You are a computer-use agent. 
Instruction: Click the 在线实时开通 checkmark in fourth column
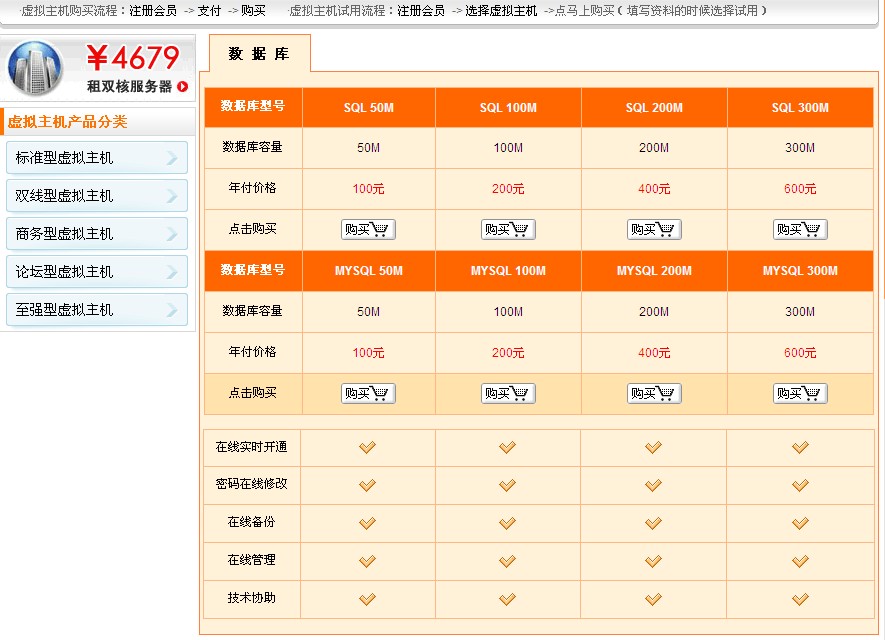(x=800, y=448)
